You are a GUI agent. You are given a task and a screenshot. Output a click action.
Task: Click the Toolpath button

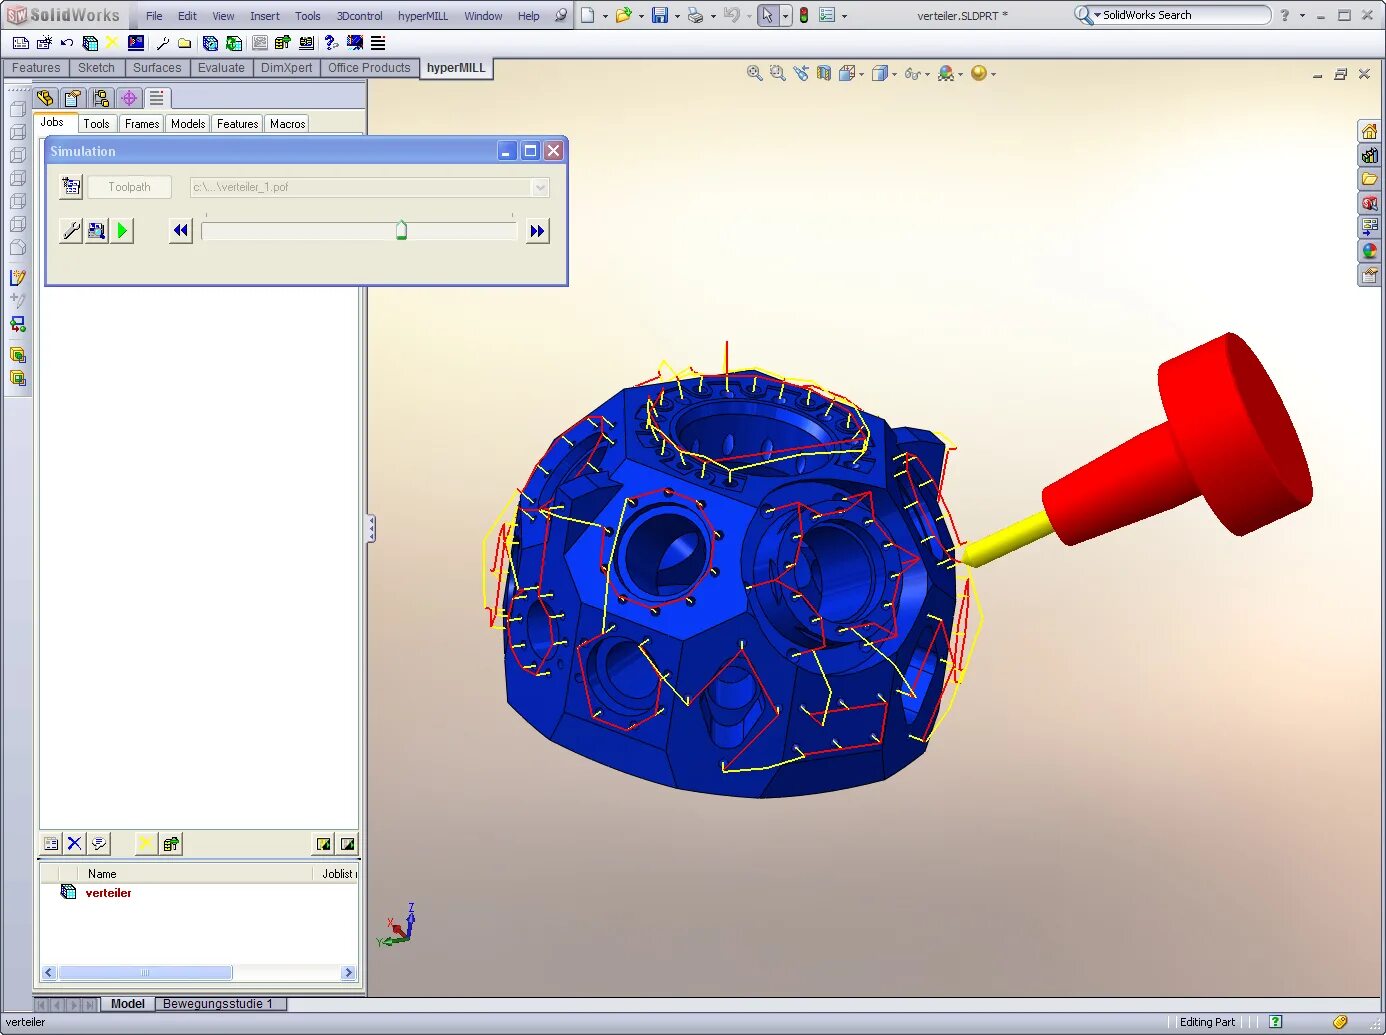pos(129,187)
